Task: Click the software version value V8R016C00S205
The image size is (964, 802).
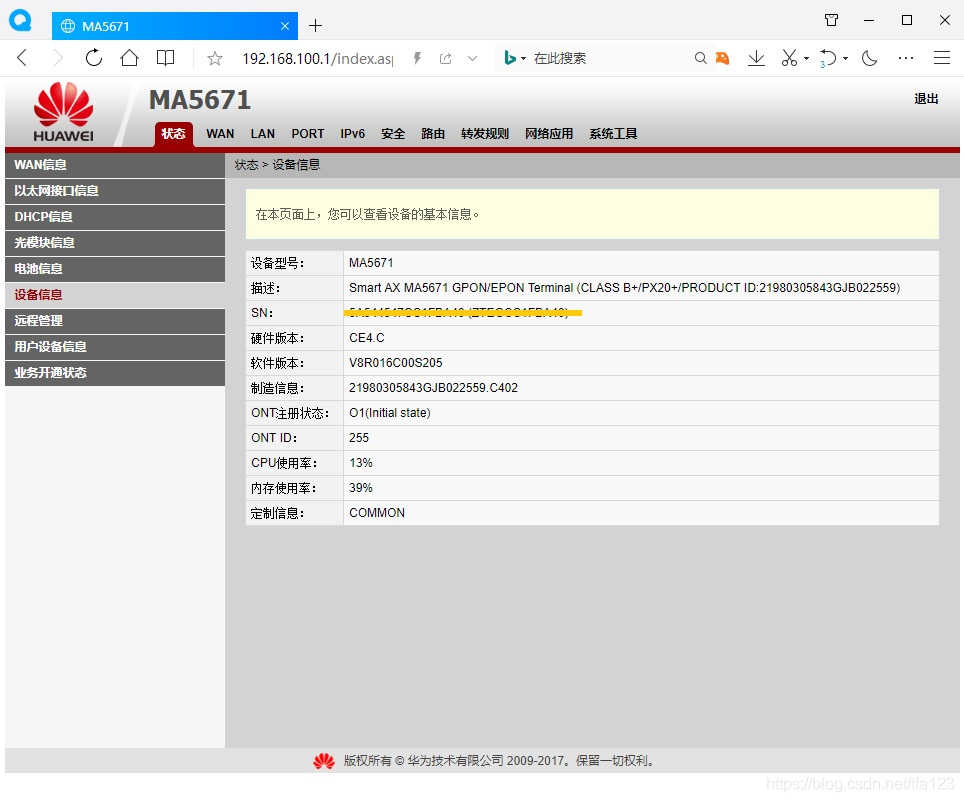Action: click(395, 363)
